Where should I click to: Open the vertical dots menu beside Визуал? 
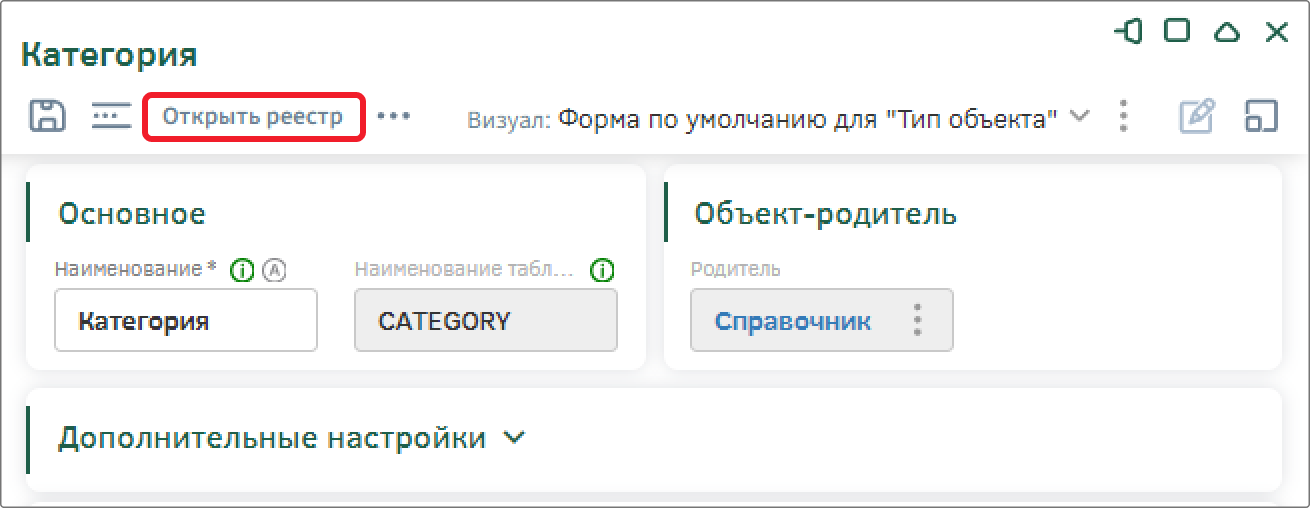1124,117
